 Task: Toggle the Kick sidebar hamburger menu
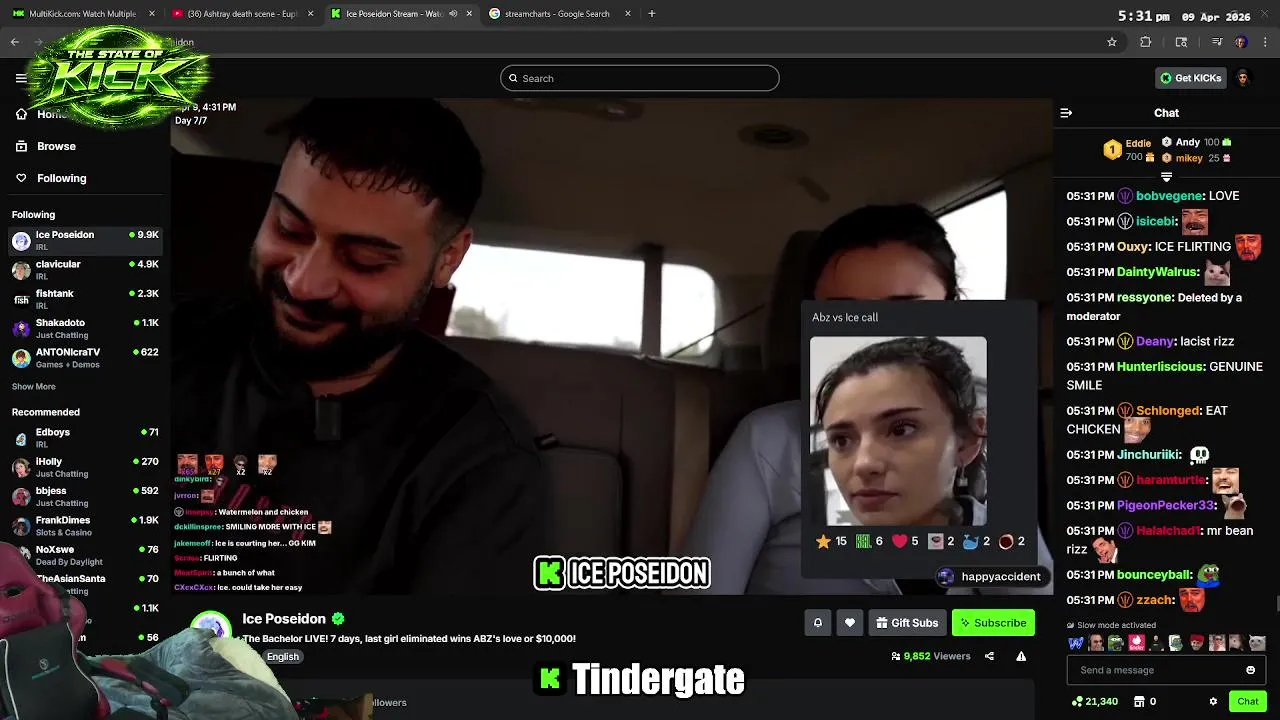(21, 78)
